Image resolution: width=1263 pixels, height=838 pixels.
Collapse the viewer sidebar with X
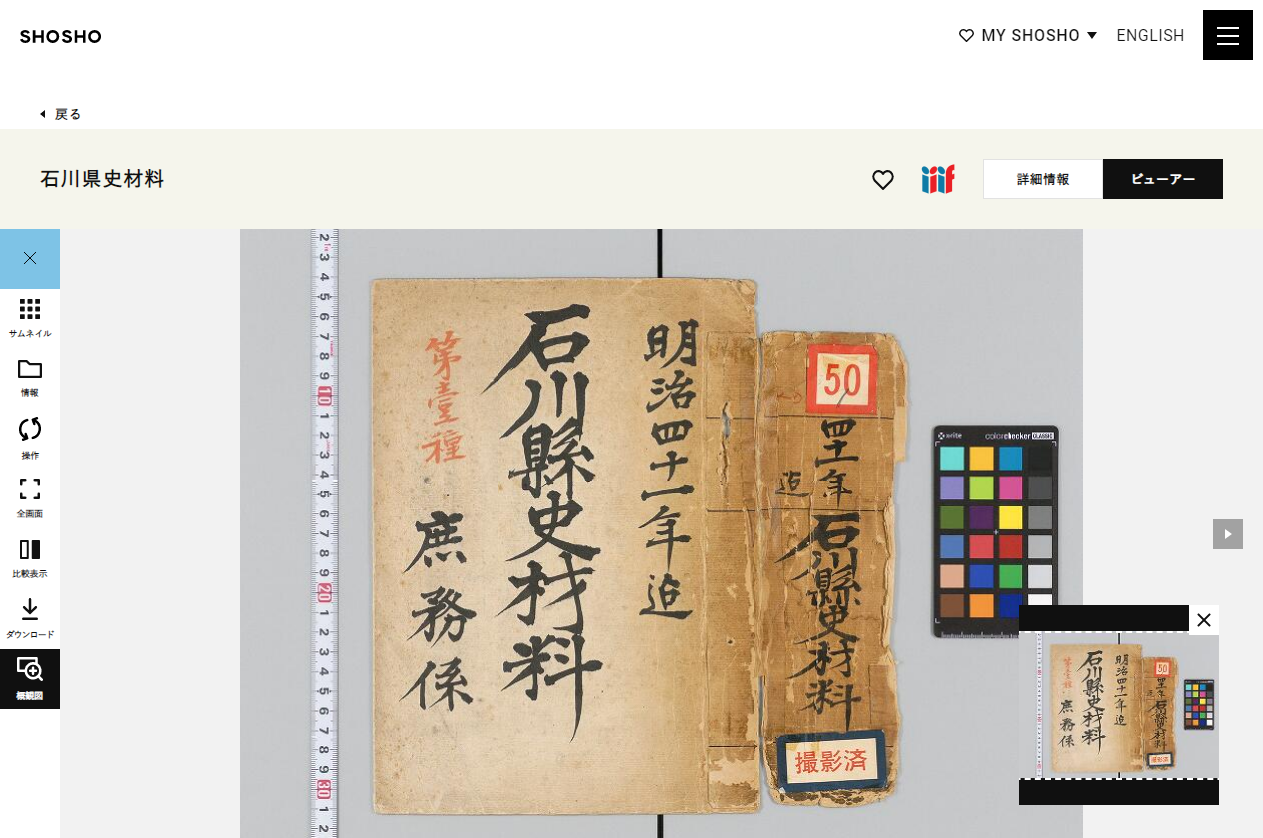(x=30, y=259)
